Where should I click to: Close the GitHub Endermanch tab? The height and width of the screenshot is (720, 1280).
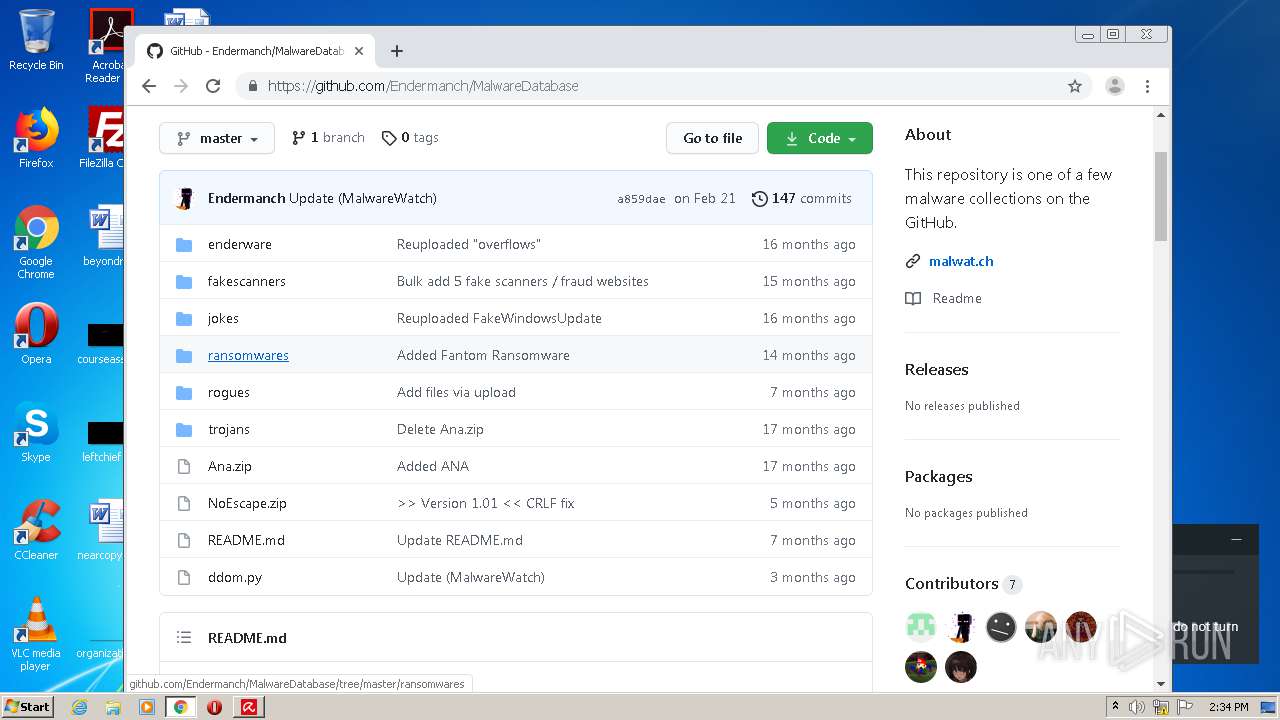359,51
